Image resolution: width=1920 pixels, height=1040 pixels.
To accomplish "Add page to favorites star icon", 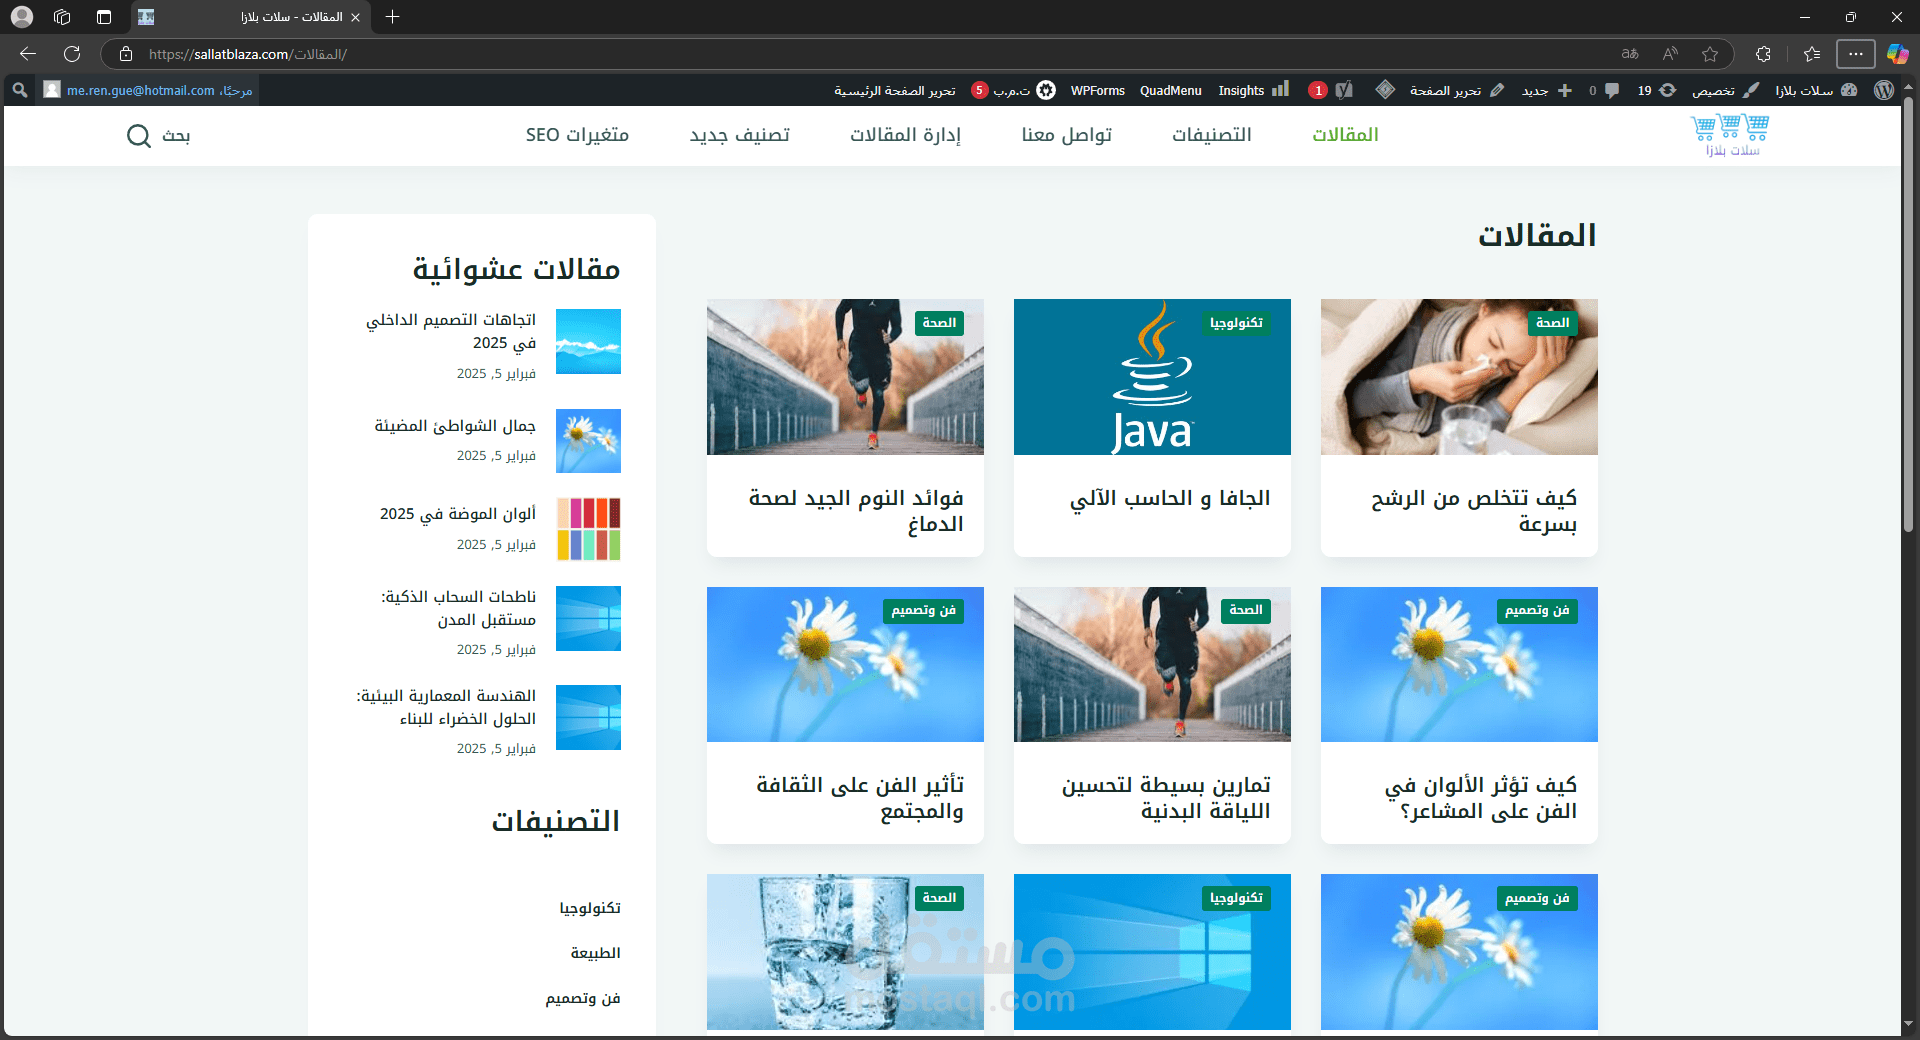I will (1710, 54).
